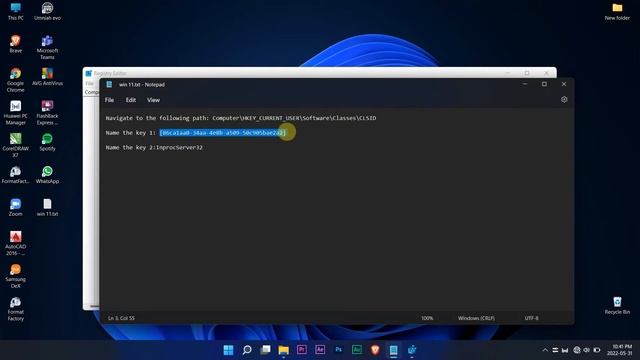Click the UTF-8 encoding indicator

531,318
